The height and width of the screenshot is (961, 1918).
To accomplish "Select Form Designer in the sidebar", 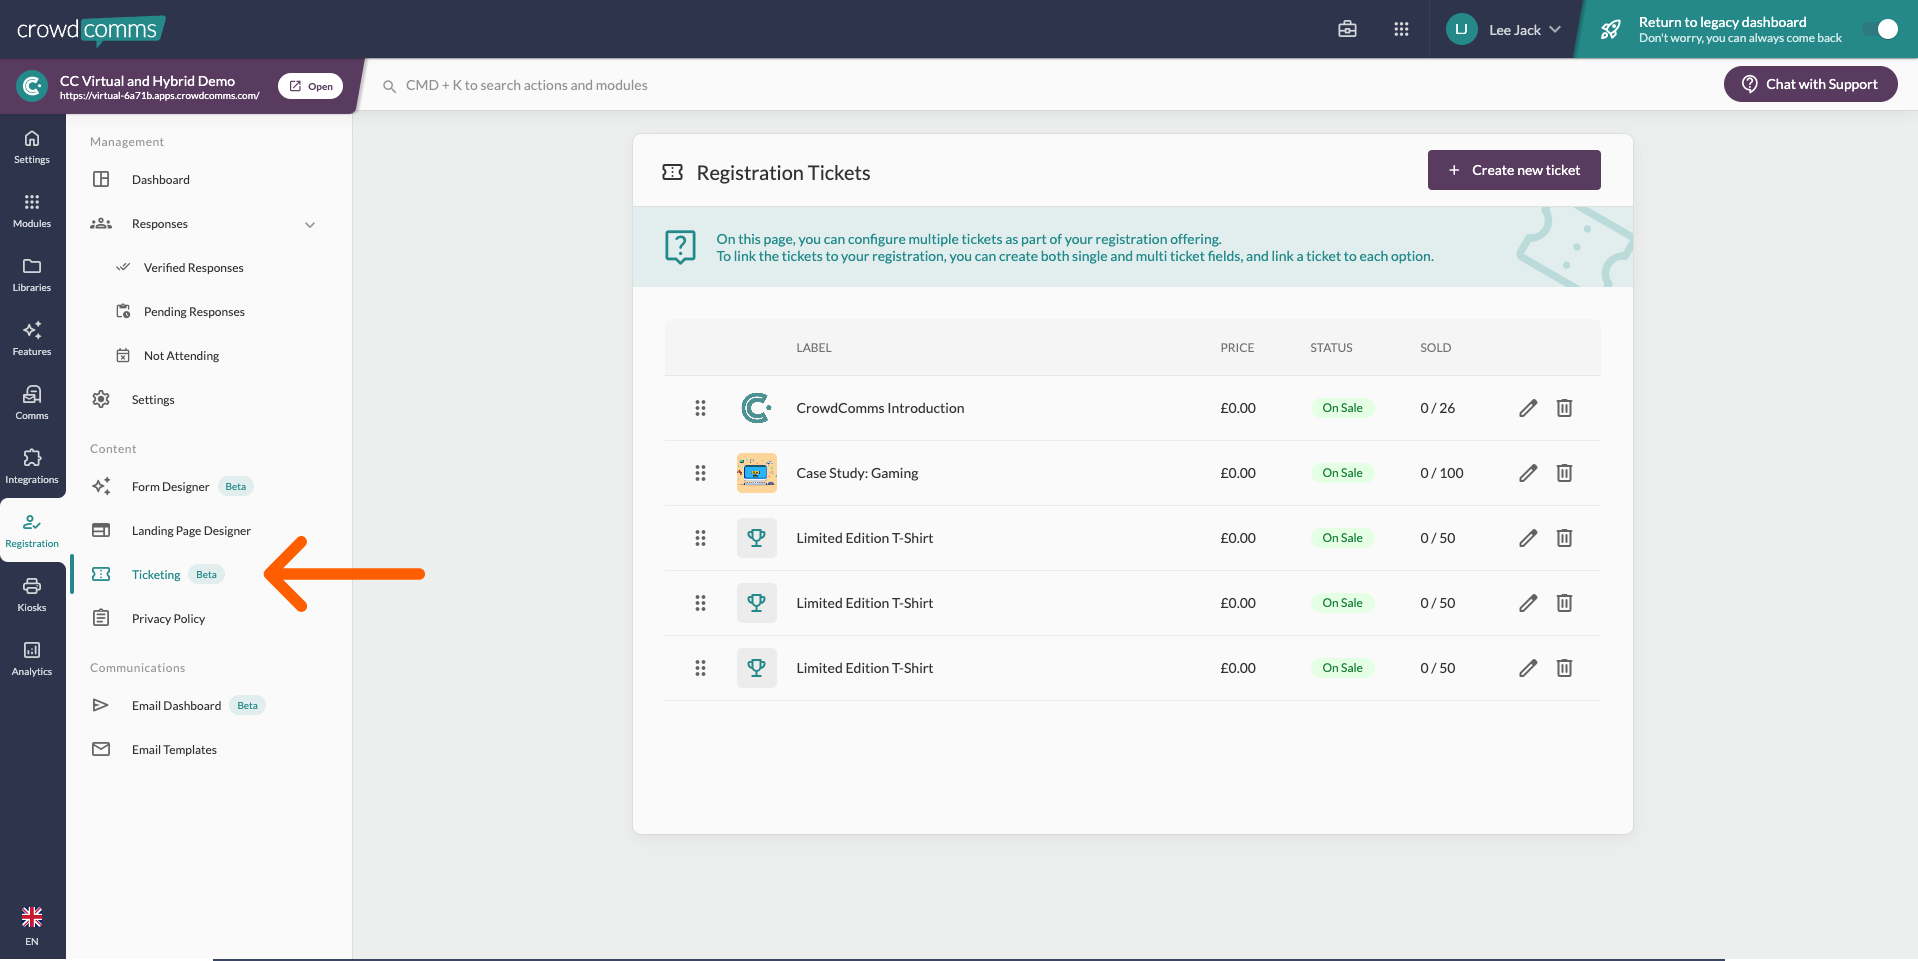I will (171, 487).
